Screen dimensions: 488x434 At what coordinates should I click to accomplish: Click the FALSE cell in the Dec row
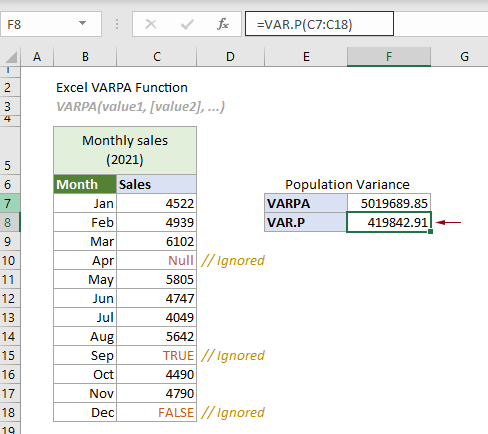coord(157,412)
